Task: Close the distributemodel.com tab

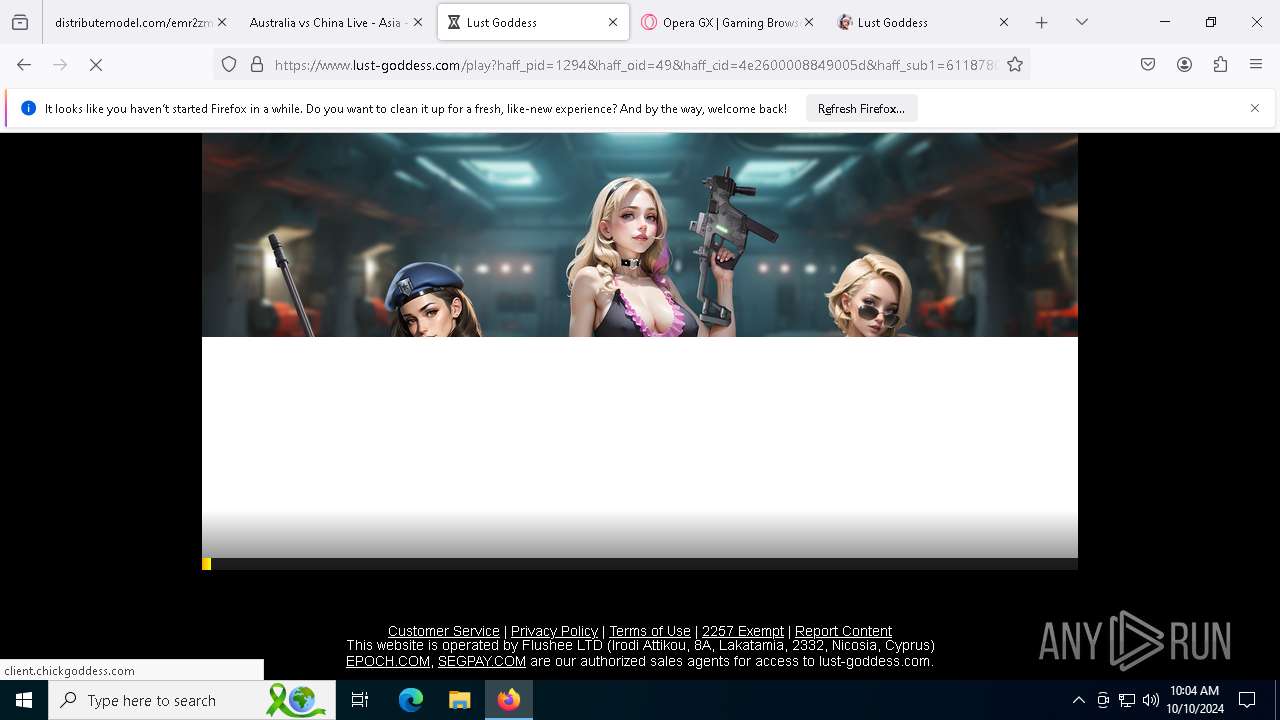Action: pyautogui.click(x=222, y=22)
